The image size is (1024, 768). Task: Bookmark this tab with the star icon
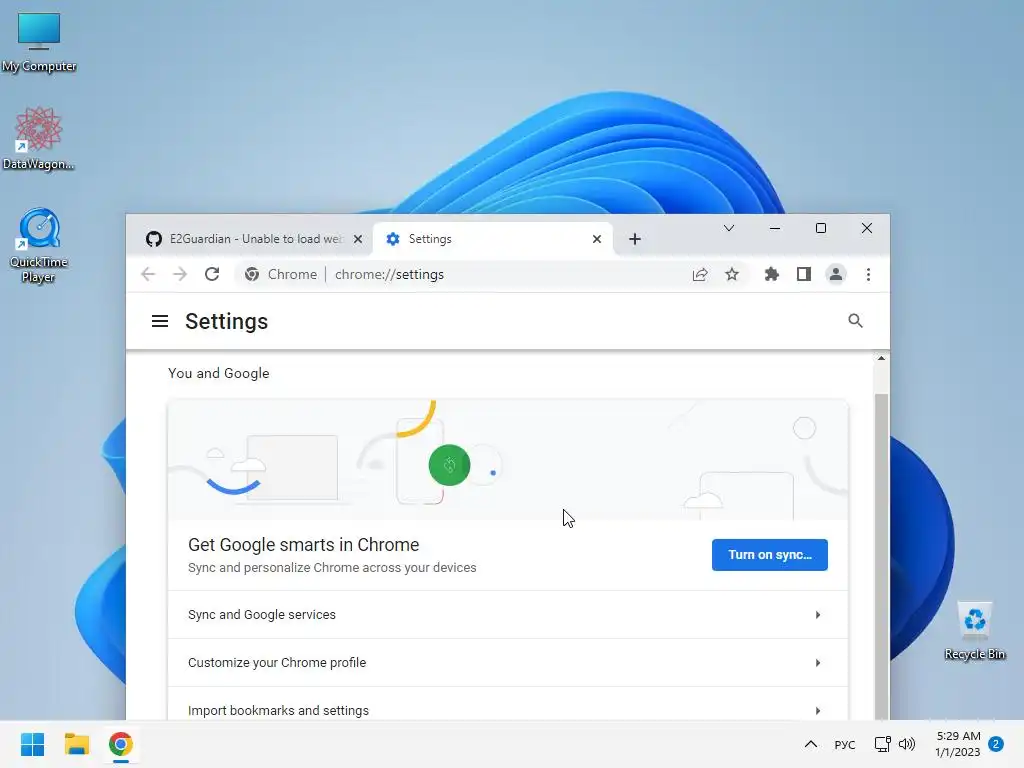(x=732, y=274)
